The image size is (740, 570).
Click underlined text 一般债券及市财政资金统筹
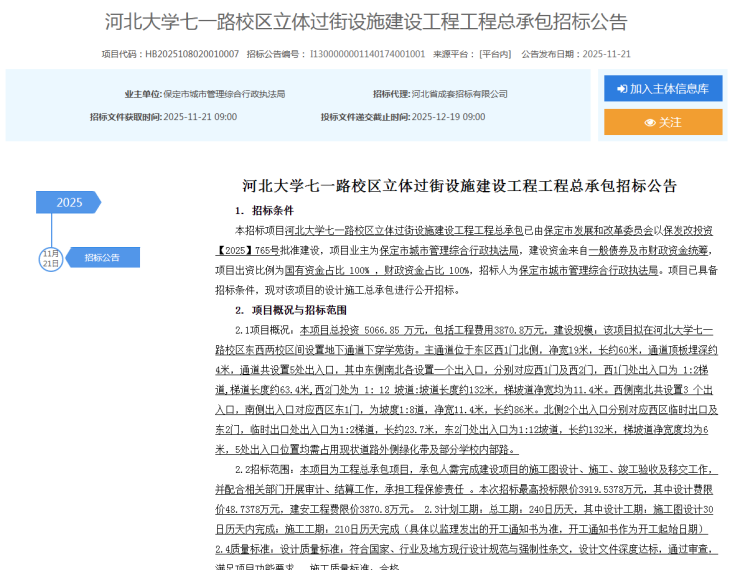[648, 251]
